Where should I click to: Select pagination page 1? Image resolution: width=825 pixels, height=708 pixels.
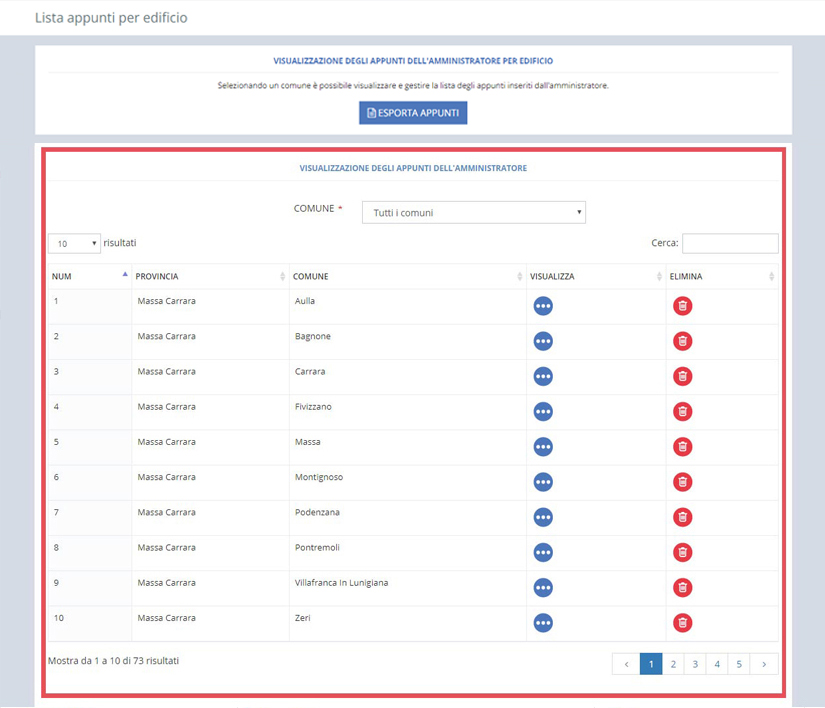tap(651, 664)
